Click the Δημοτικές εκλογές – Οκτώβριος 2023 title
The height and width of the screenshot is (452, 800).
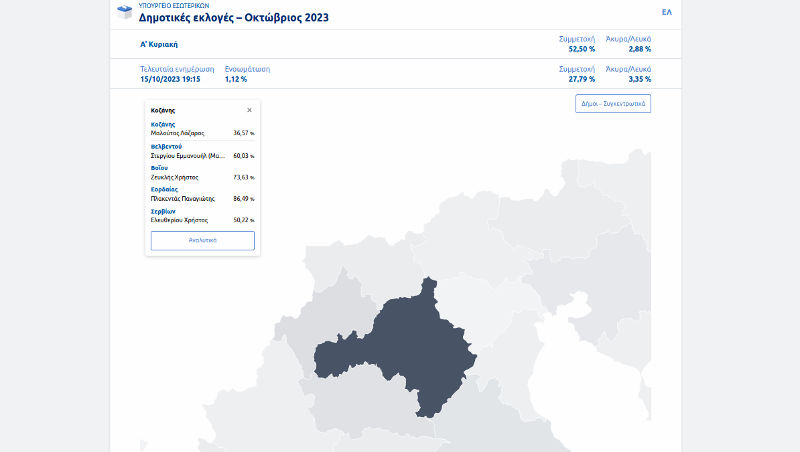point(233,18)
